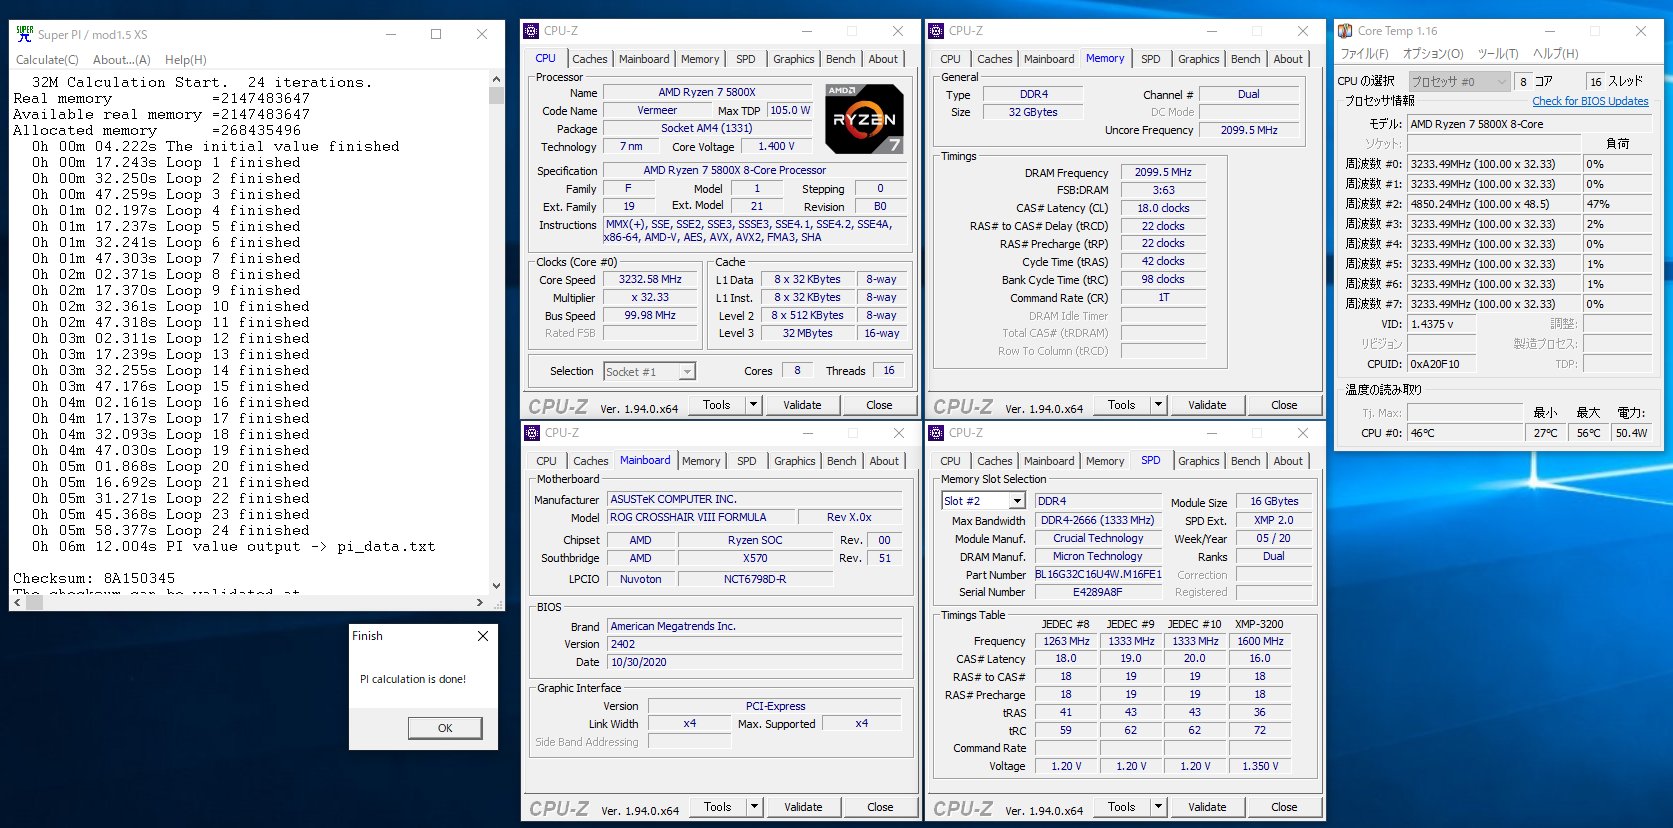Minimize the Core Temp window
Image resolution: width=1673 pixels, height=828 pixels.
click(1549, 31)
